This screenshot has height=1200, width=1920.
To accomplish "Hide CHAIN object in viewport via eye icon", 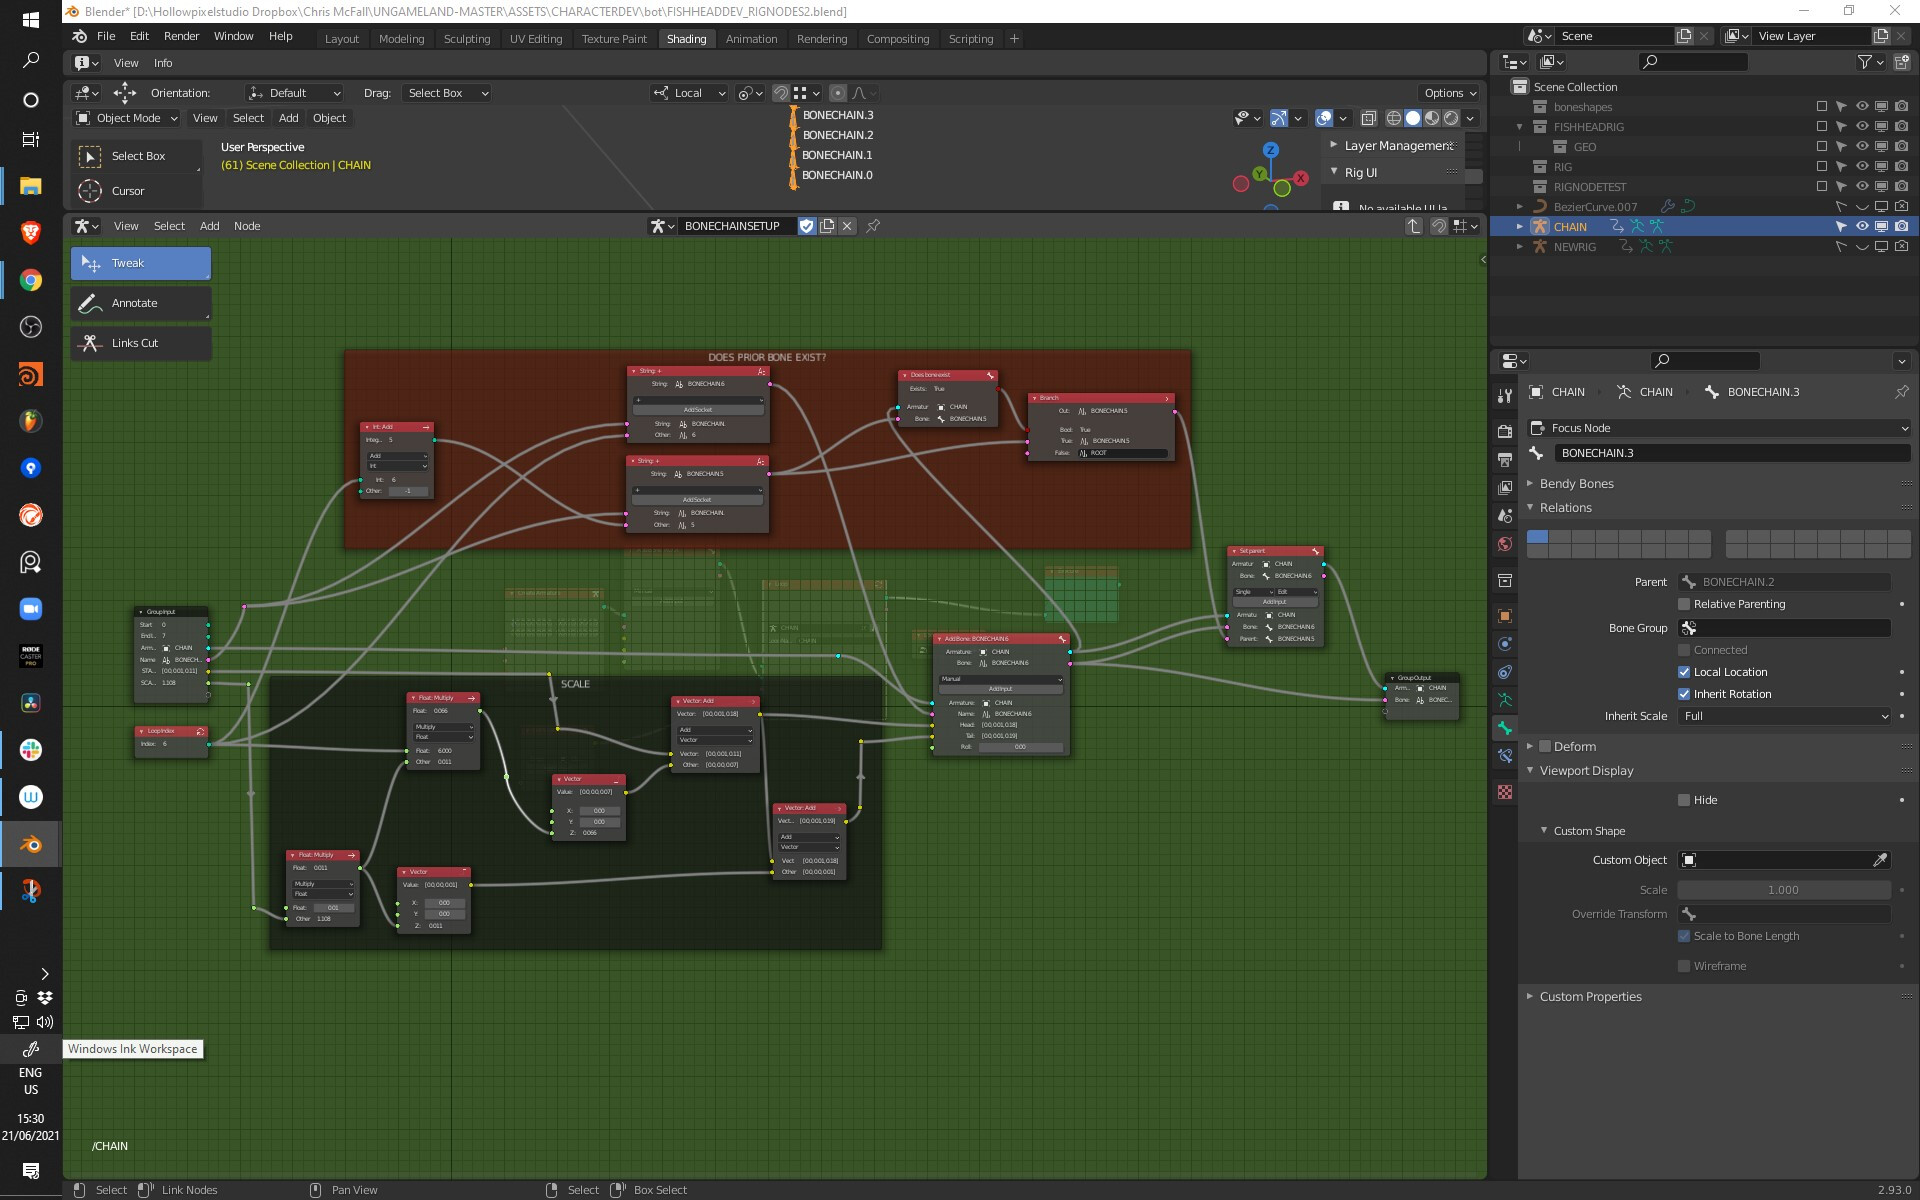I will [x=1861, y=227].
